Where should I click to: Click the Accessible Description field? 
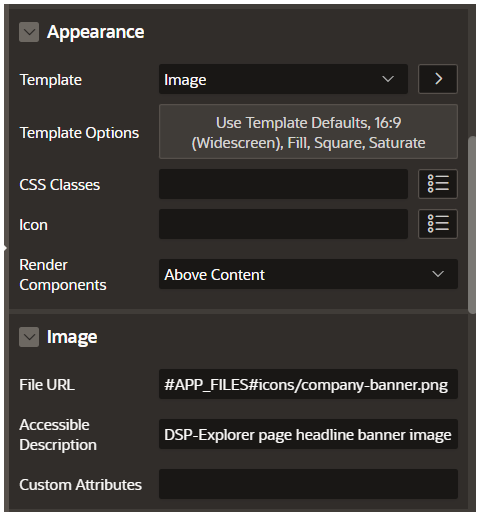[x=308, y=434]
